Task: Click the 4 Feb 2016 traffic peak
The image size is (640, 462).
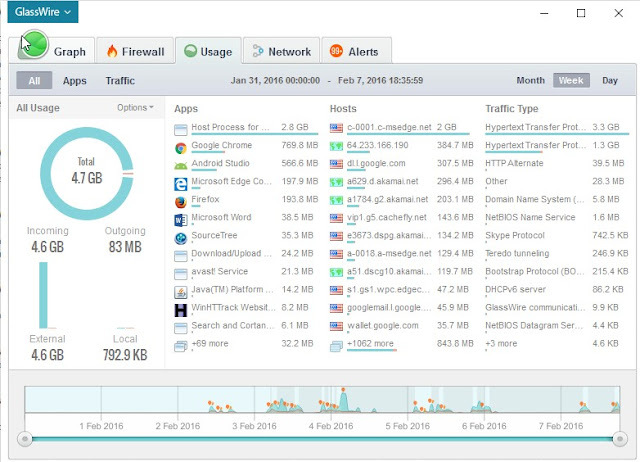Action: 344,400
